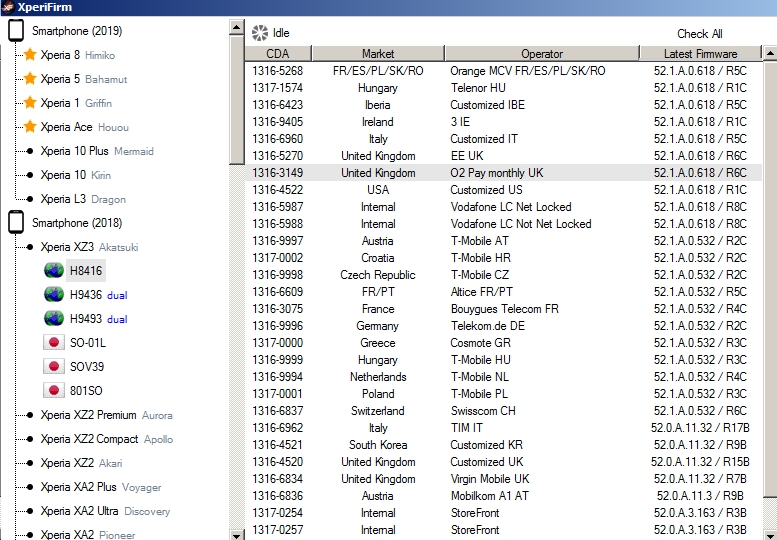Image resolution: width=777 pixels, height=540 pixels.
Task: Click the globe icon next to H9493
Action: pyautogui.click(x=54, y=318)
